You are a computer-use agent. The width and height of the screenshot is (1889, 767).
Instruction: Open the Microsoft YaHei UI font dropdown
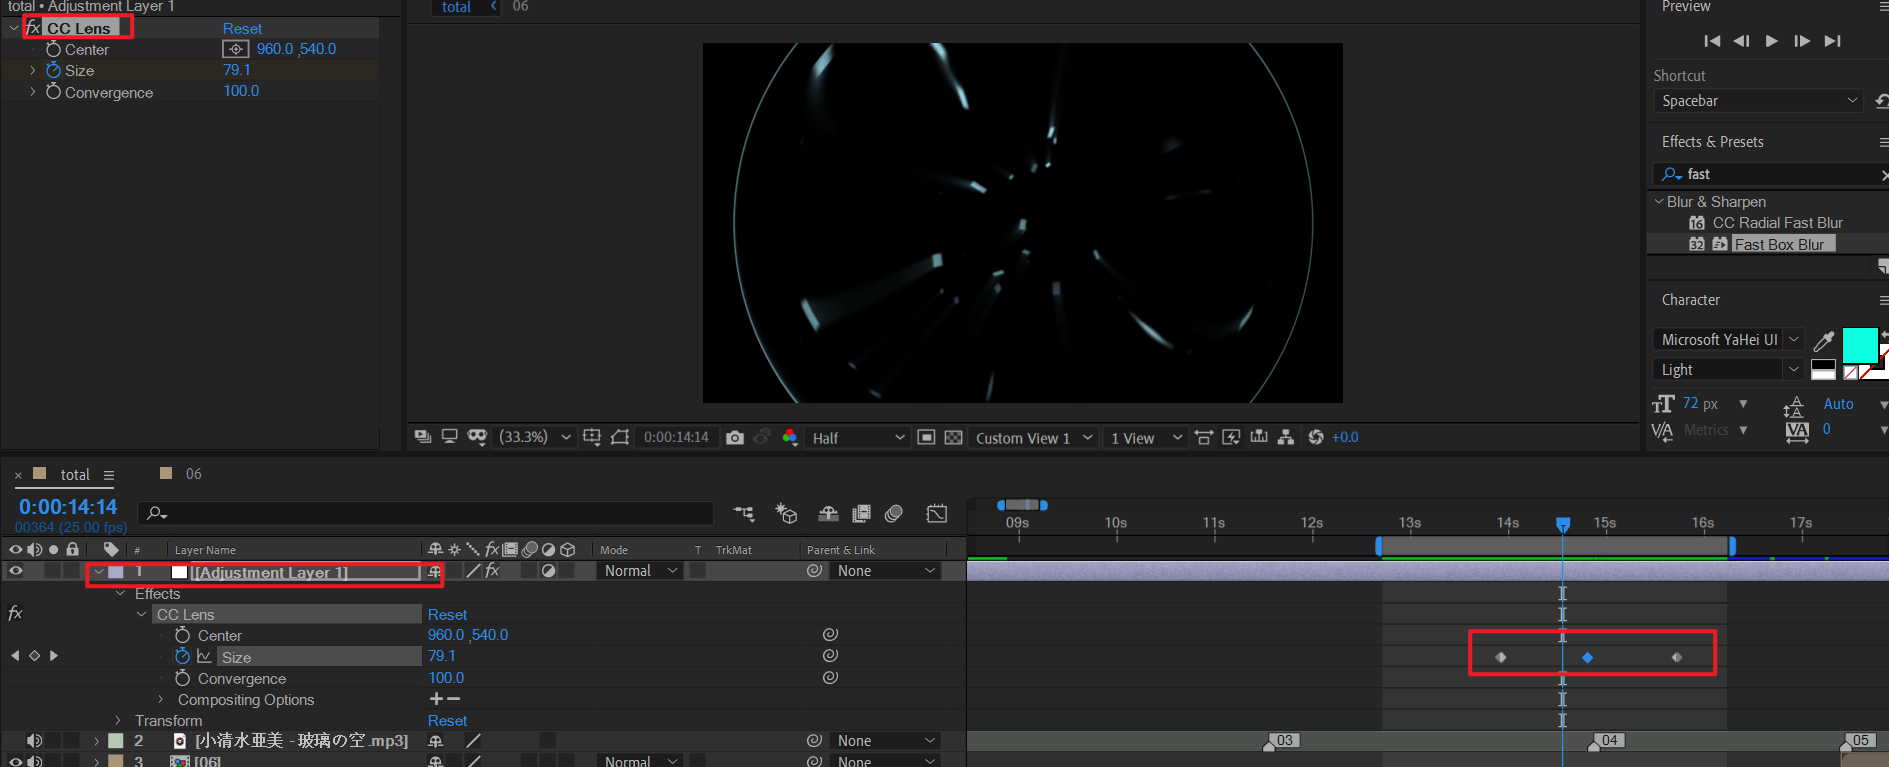(1727, 340)
